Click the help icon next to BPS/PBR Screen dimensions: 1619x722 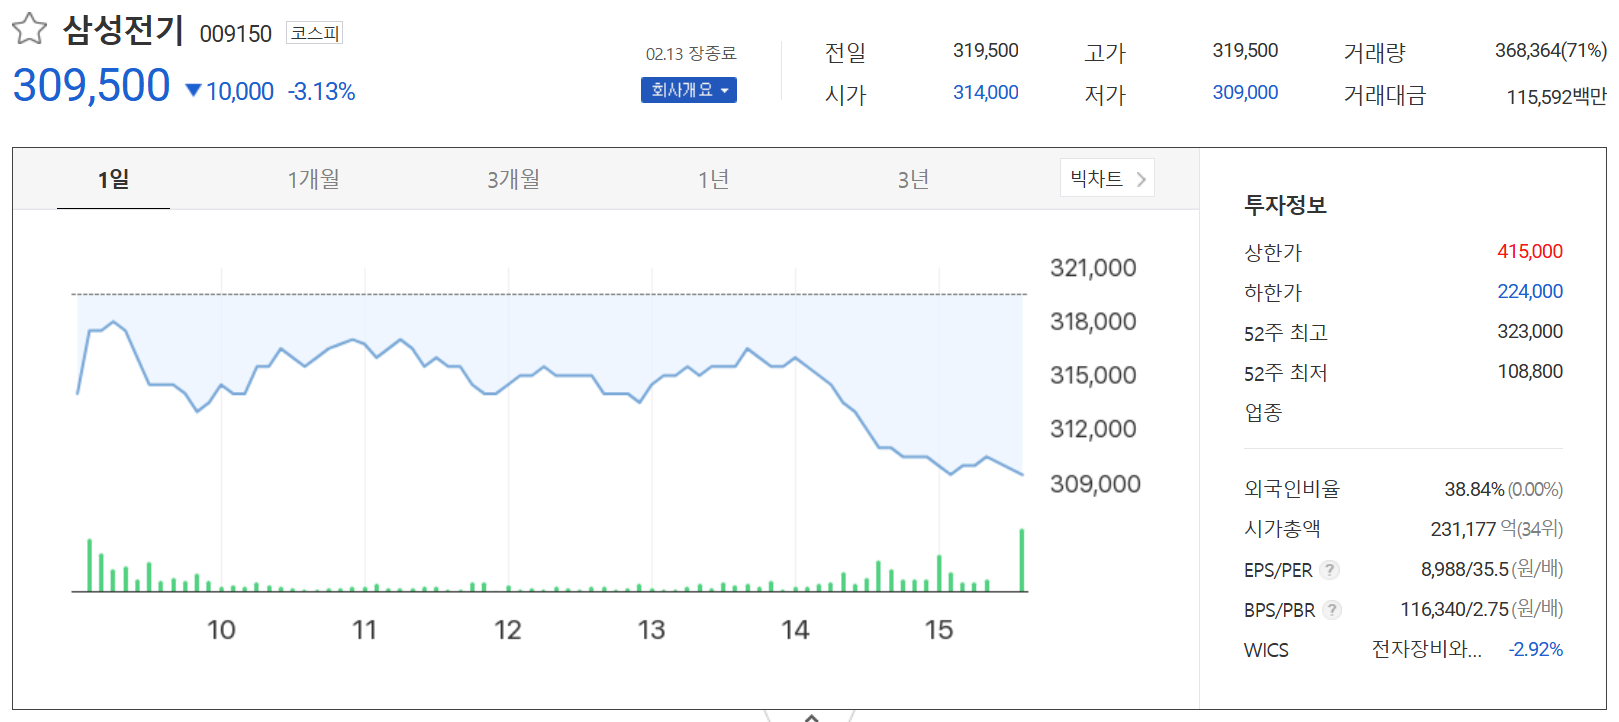[1332, 610]
